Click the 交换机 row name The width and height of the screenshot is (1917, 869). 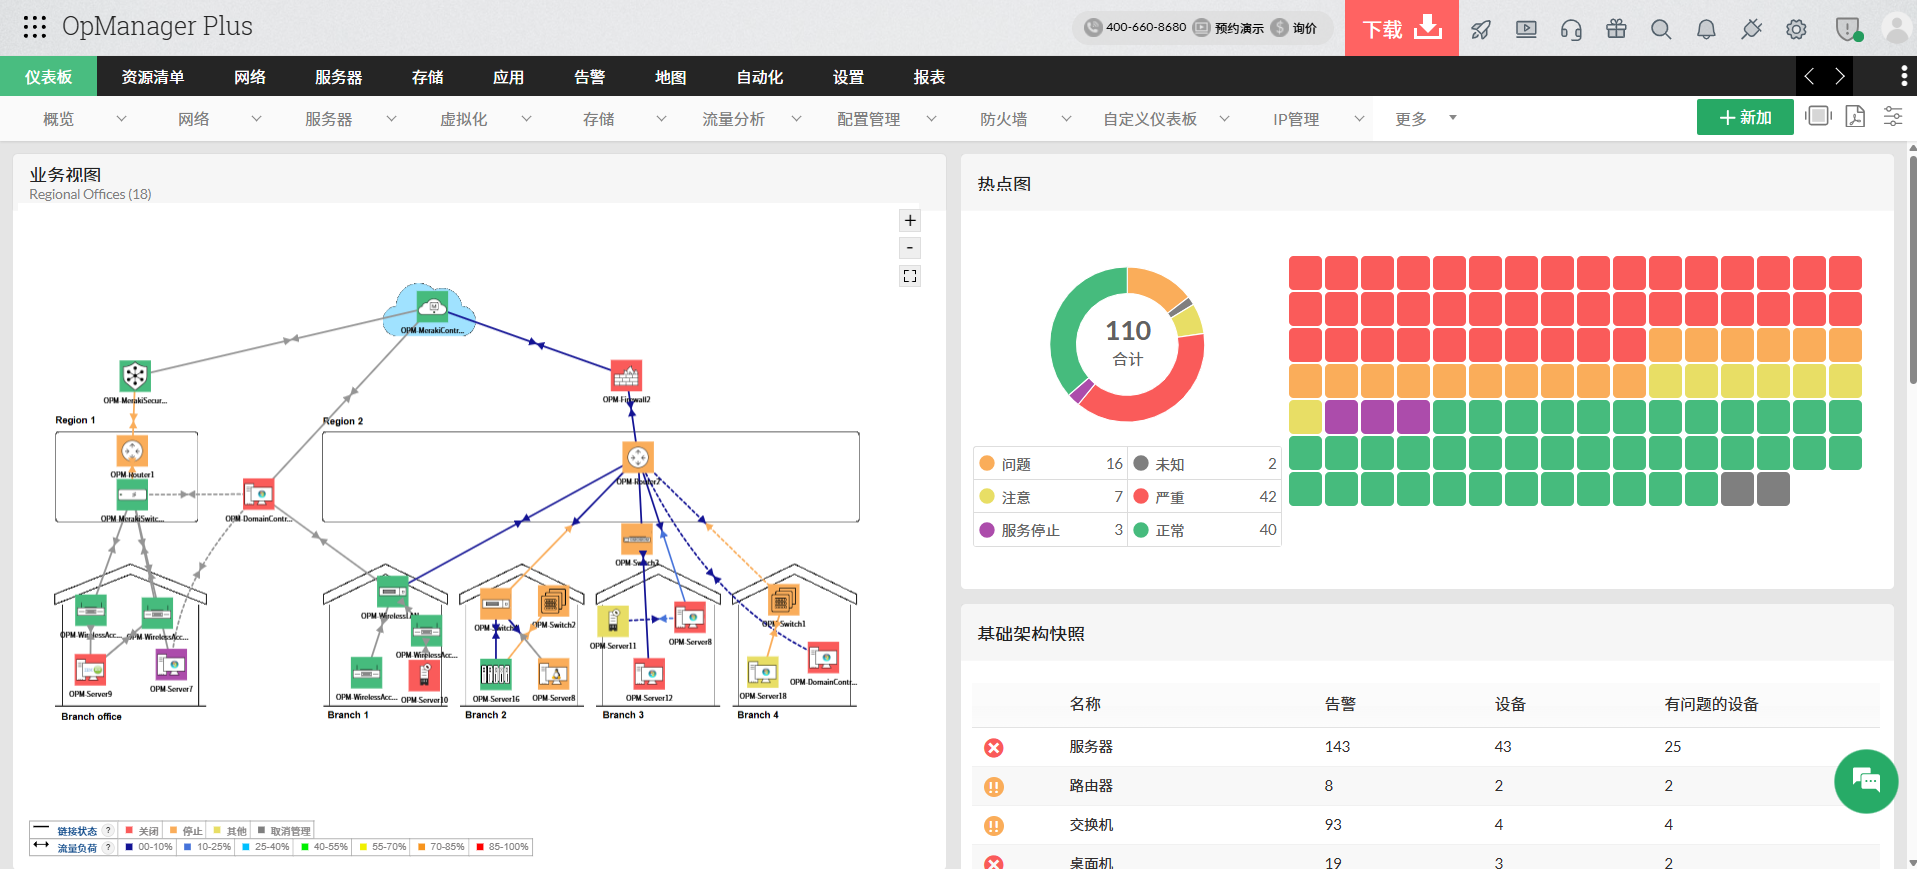click(1091, 825)
